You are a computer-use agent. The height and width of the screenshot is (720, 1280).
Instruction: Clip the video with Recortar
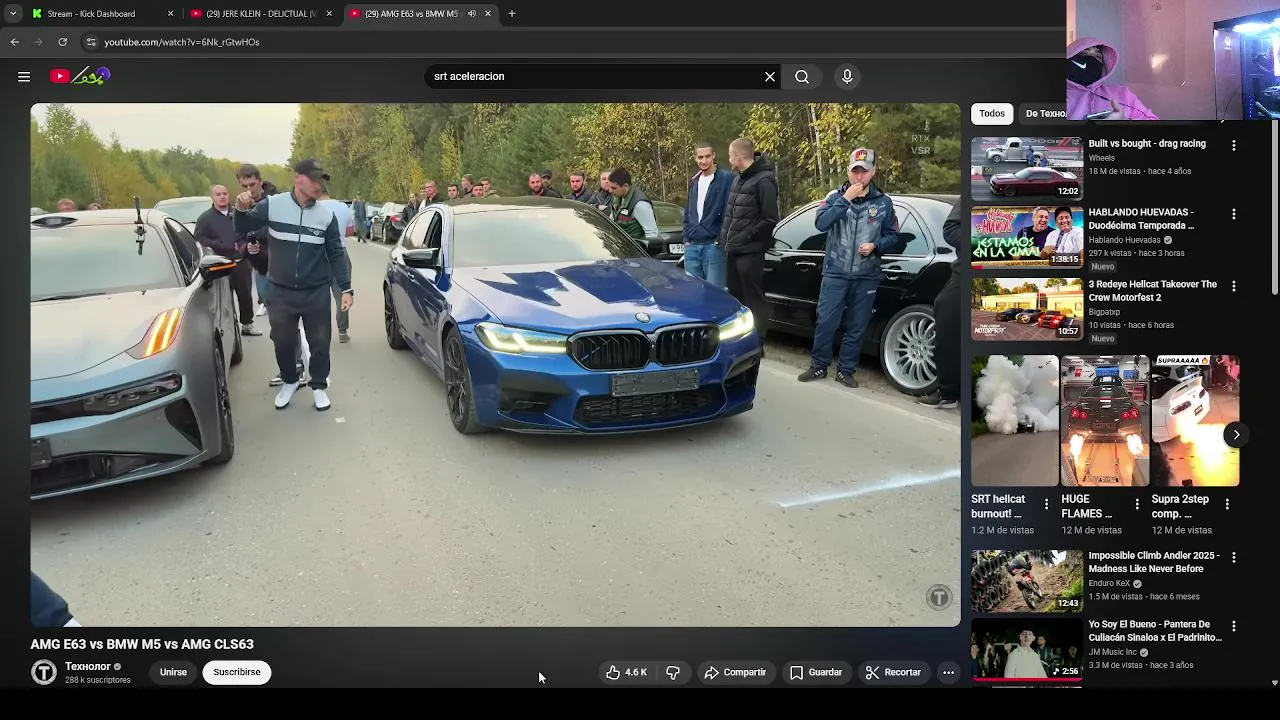point(893,673)
